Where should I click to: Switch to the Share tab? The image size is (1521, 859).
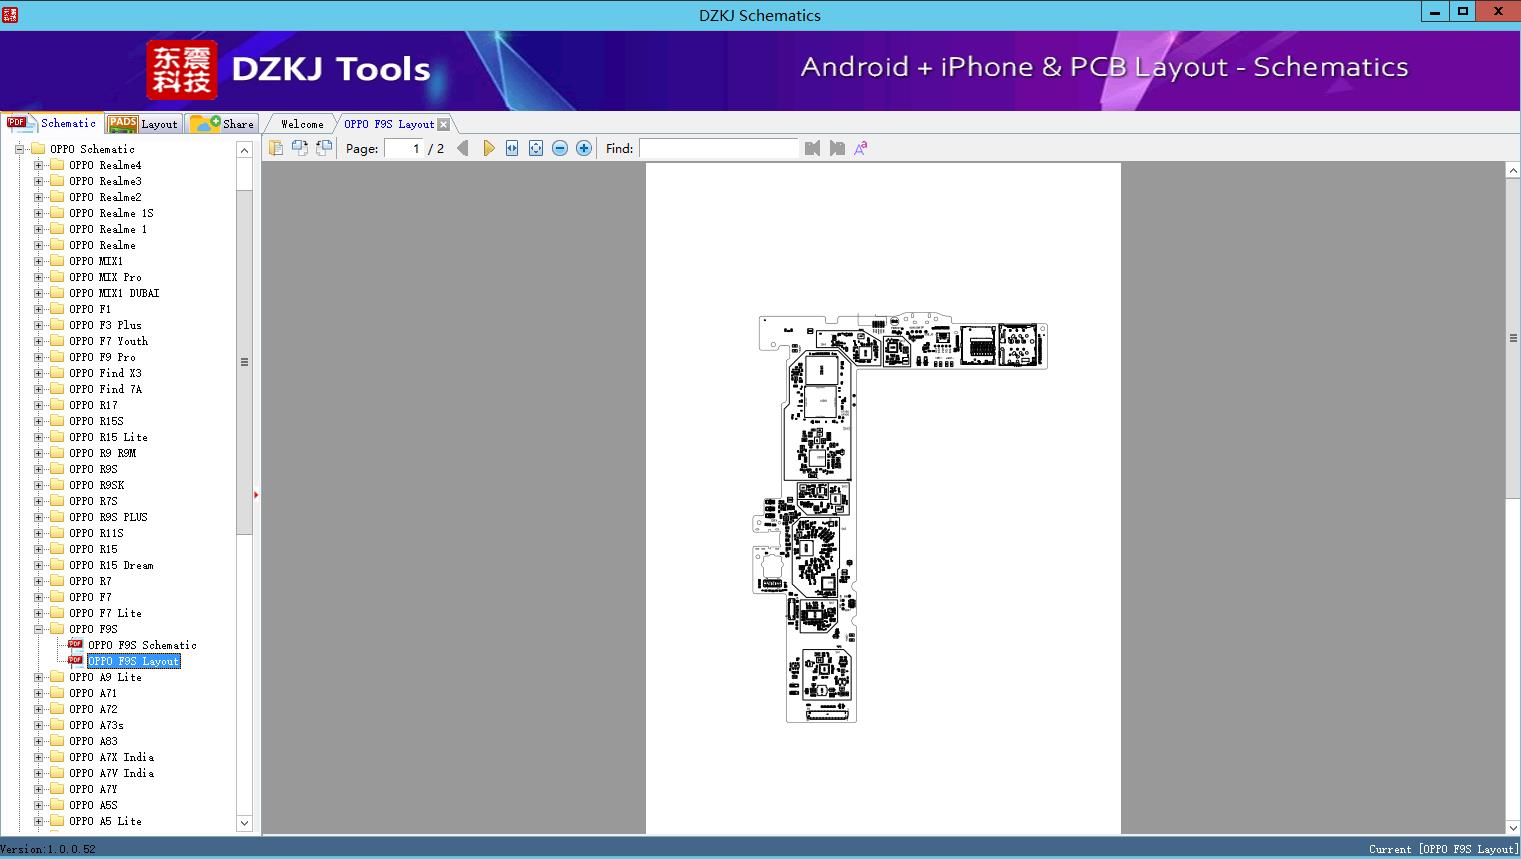(x=222, y=123)
